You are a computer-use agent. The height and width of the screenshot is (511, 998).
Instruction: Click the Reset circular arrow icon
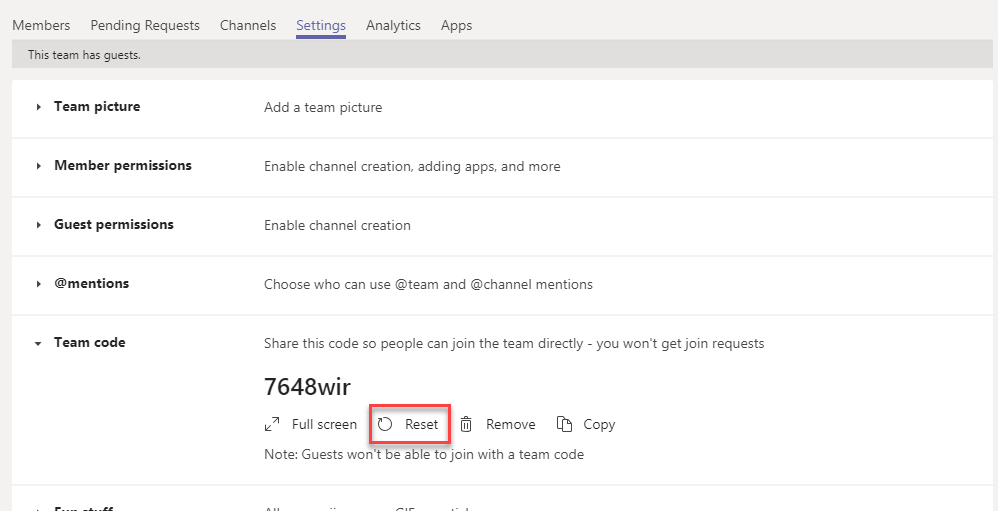(x=385, y=425)
